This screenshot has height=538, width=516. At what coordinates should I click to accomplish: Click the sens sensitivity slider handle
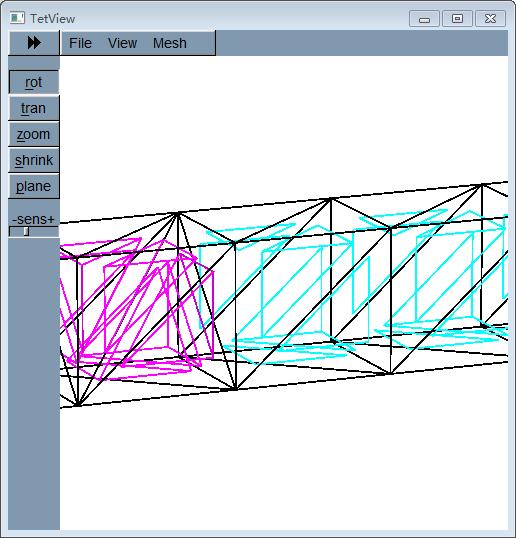26,232
